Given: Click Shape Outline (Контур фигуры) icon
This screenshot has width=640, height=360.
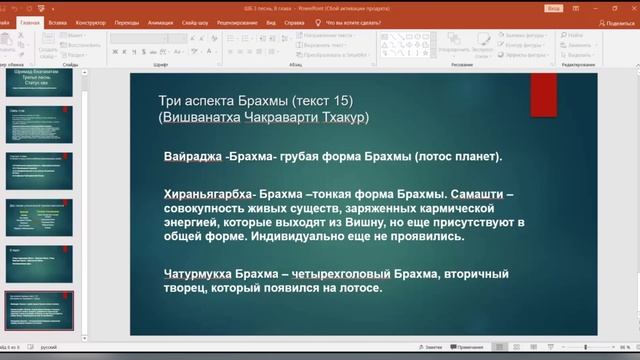Looking at the screenshot, I should click(x=501, y=45).
